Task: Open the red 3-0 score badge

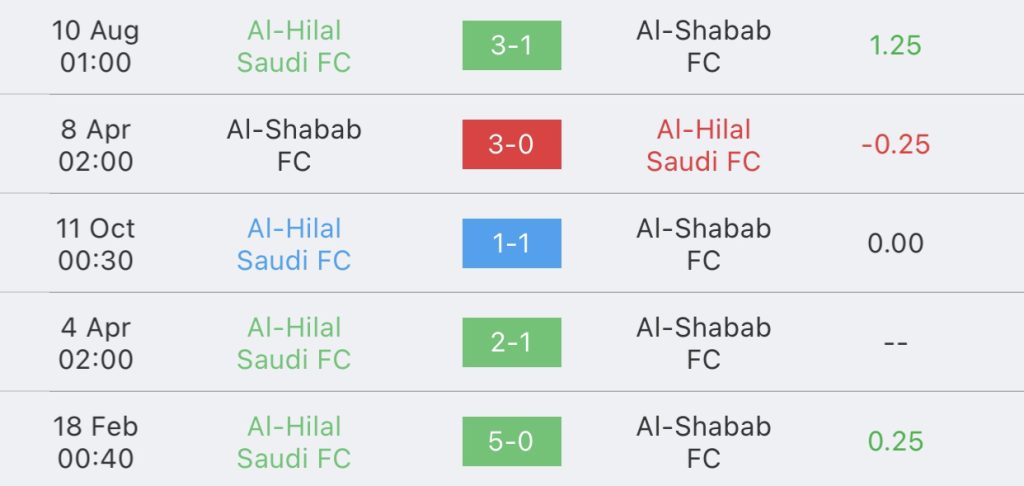Action: tap(511, 144)
